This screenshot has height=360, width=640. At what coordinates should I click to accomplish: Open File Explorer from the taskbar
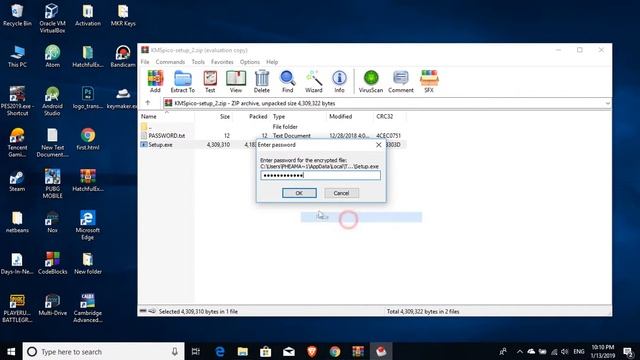[x=243, y=351]
